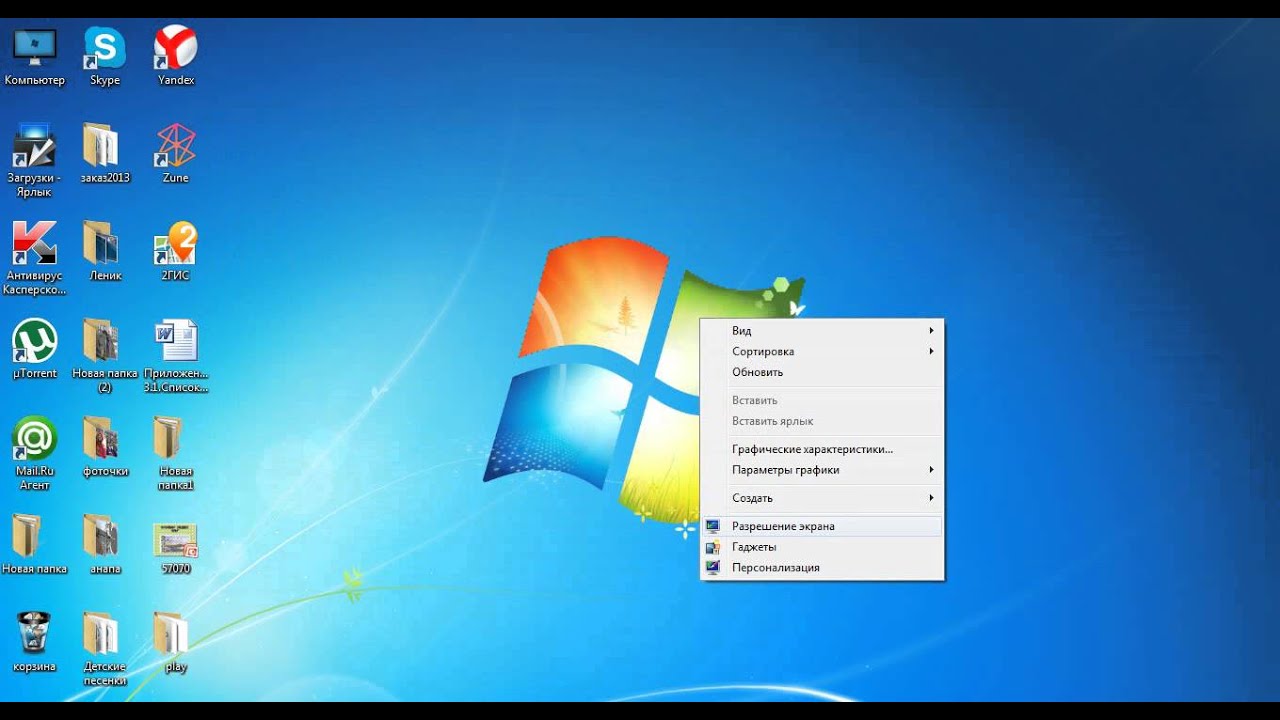Viewport: 1280px width, 720px height.
Task: Select the Новая папка folder icon
Action: pos(35,545)
